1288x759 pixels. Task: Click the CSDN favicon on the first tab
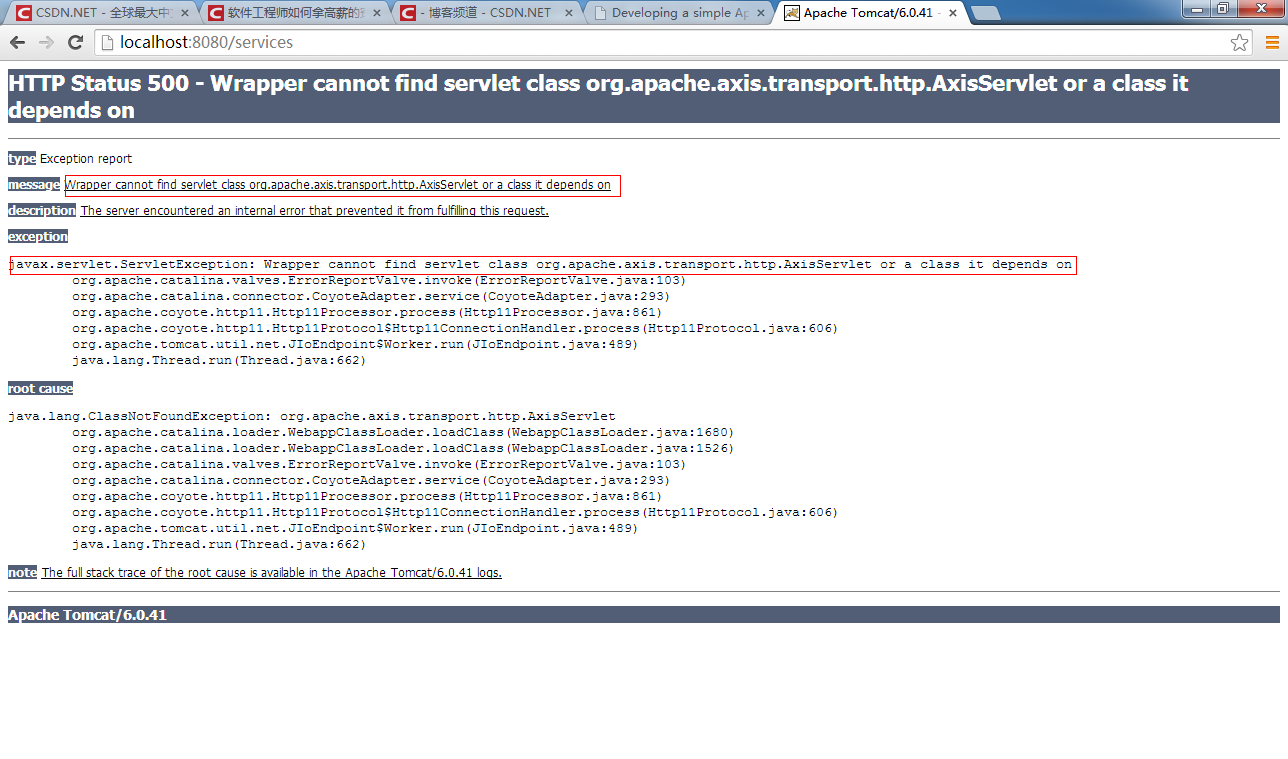(22, 13)
